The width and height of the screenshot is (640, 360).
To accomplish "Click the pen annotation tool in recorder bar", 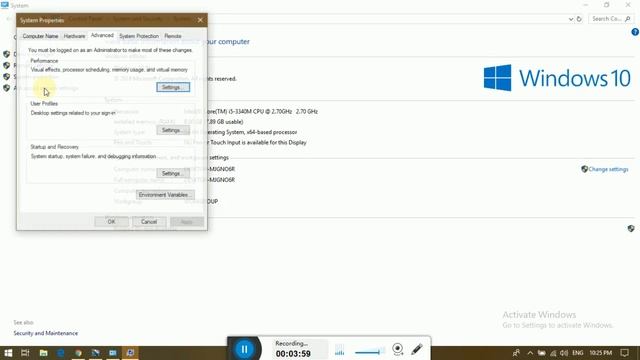I will pos(417,349).
